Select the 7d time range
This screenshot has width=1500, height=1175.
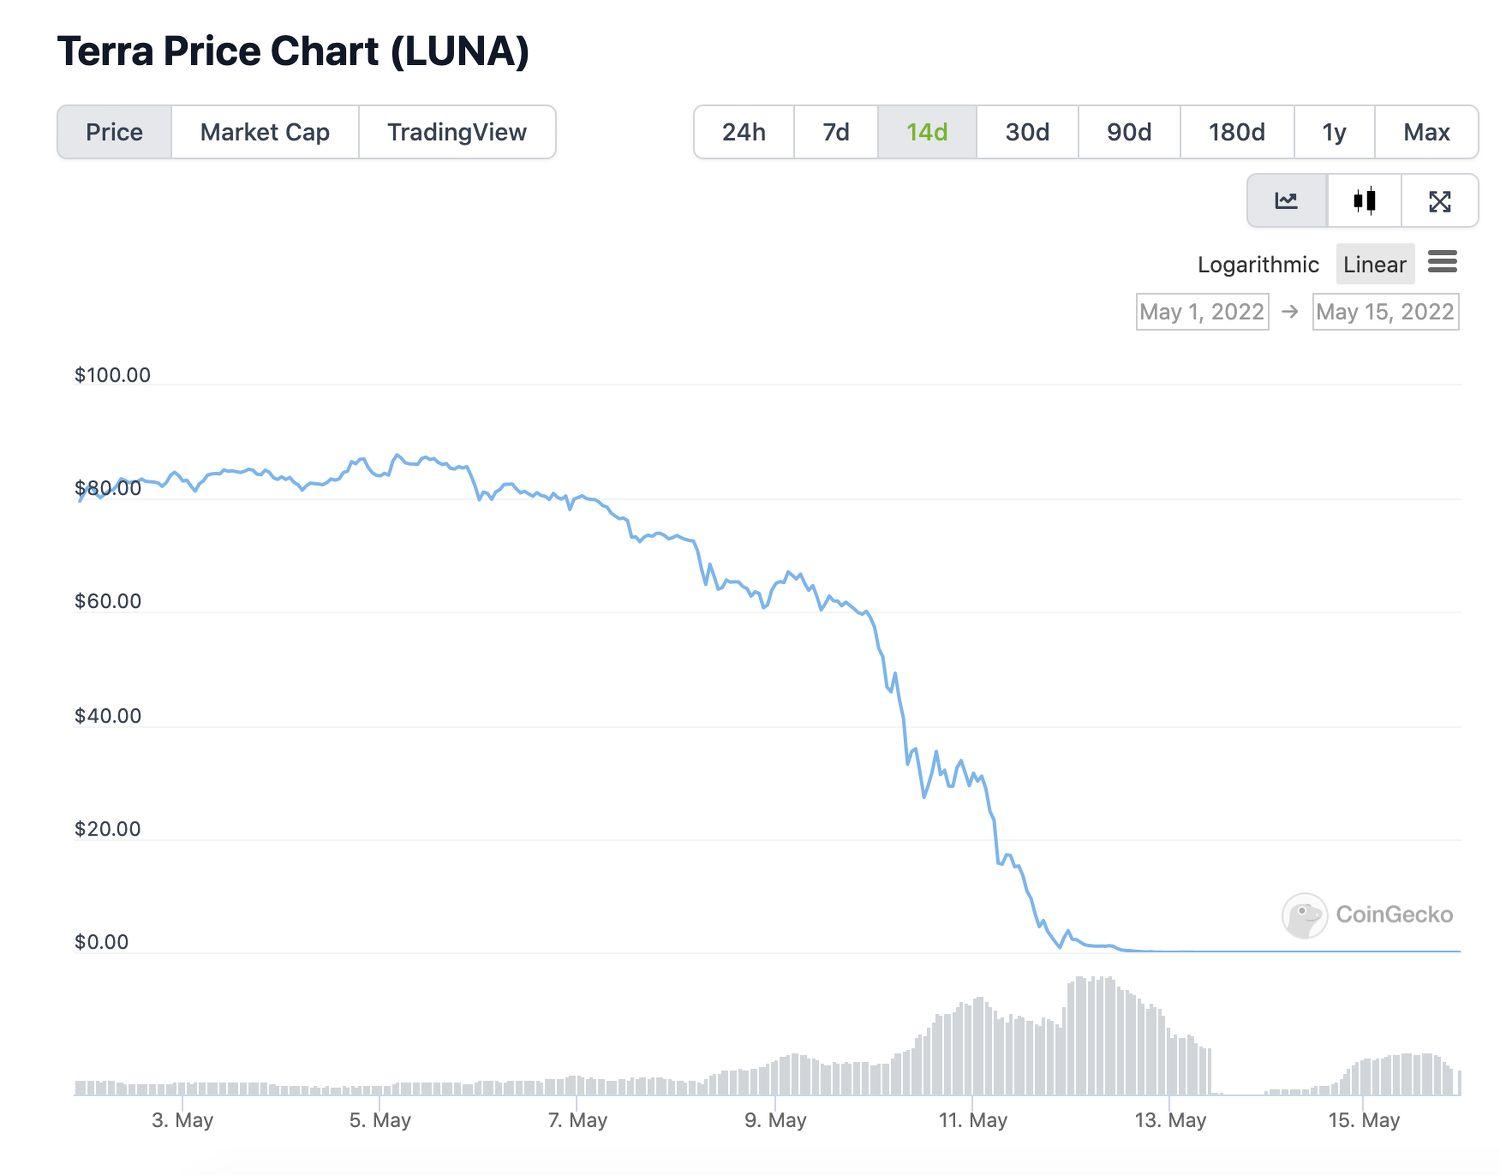pos(836,132)
